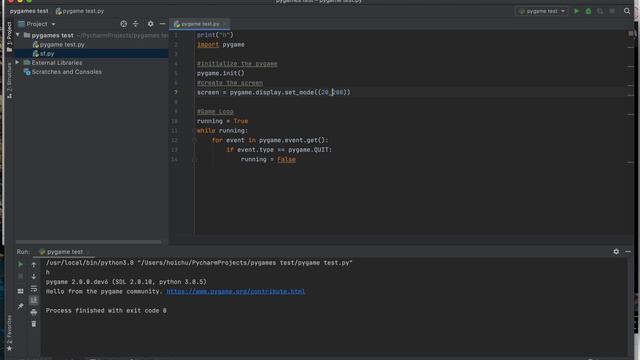
Task: Expand External Libraries tree node
Action: [x=17, y=62]
